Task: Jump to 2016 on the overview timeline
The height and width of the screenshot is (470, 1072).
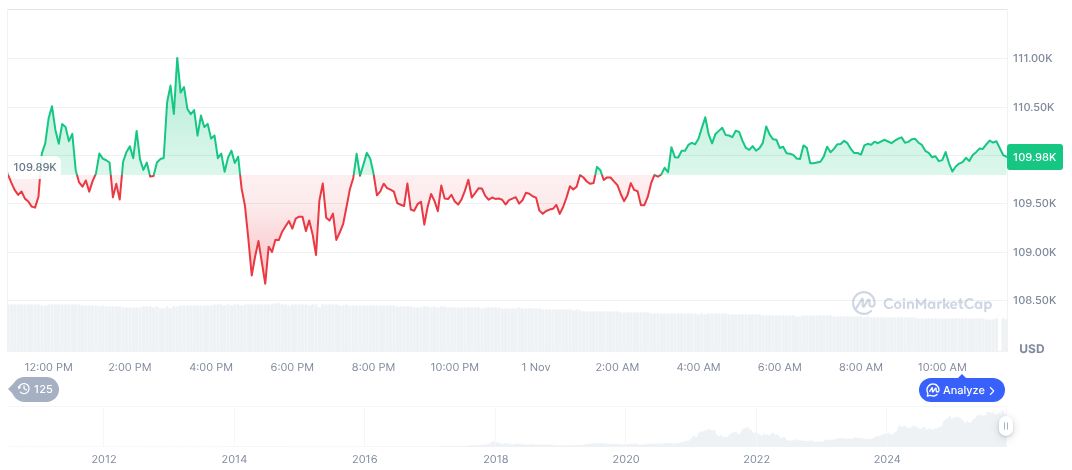Action: [365, 459]
